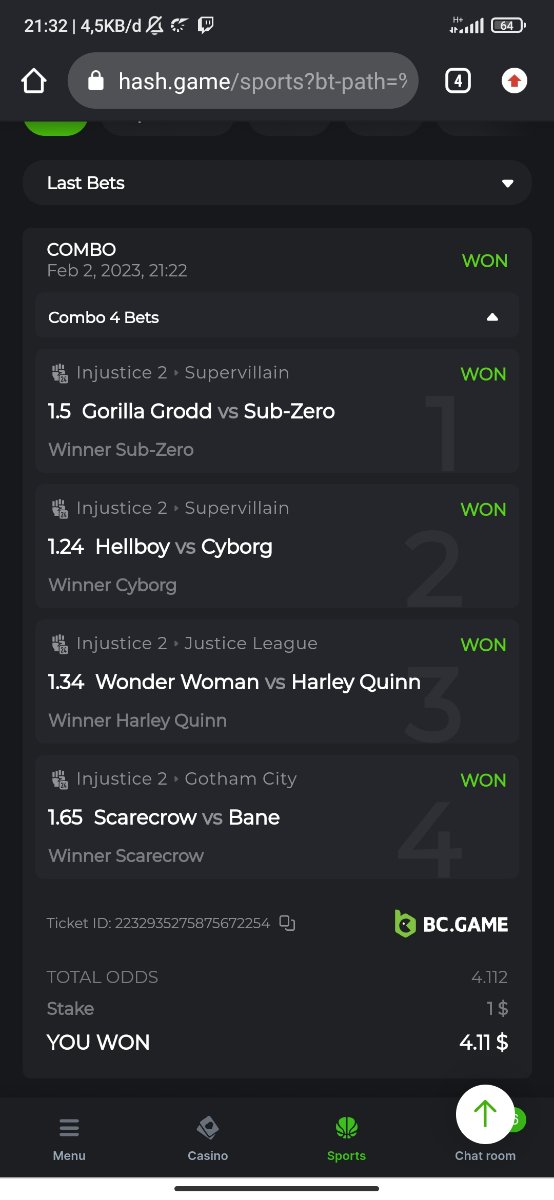Collapse the Combo 4 Bets section
554x1200 pixels.
pos(277,317)
